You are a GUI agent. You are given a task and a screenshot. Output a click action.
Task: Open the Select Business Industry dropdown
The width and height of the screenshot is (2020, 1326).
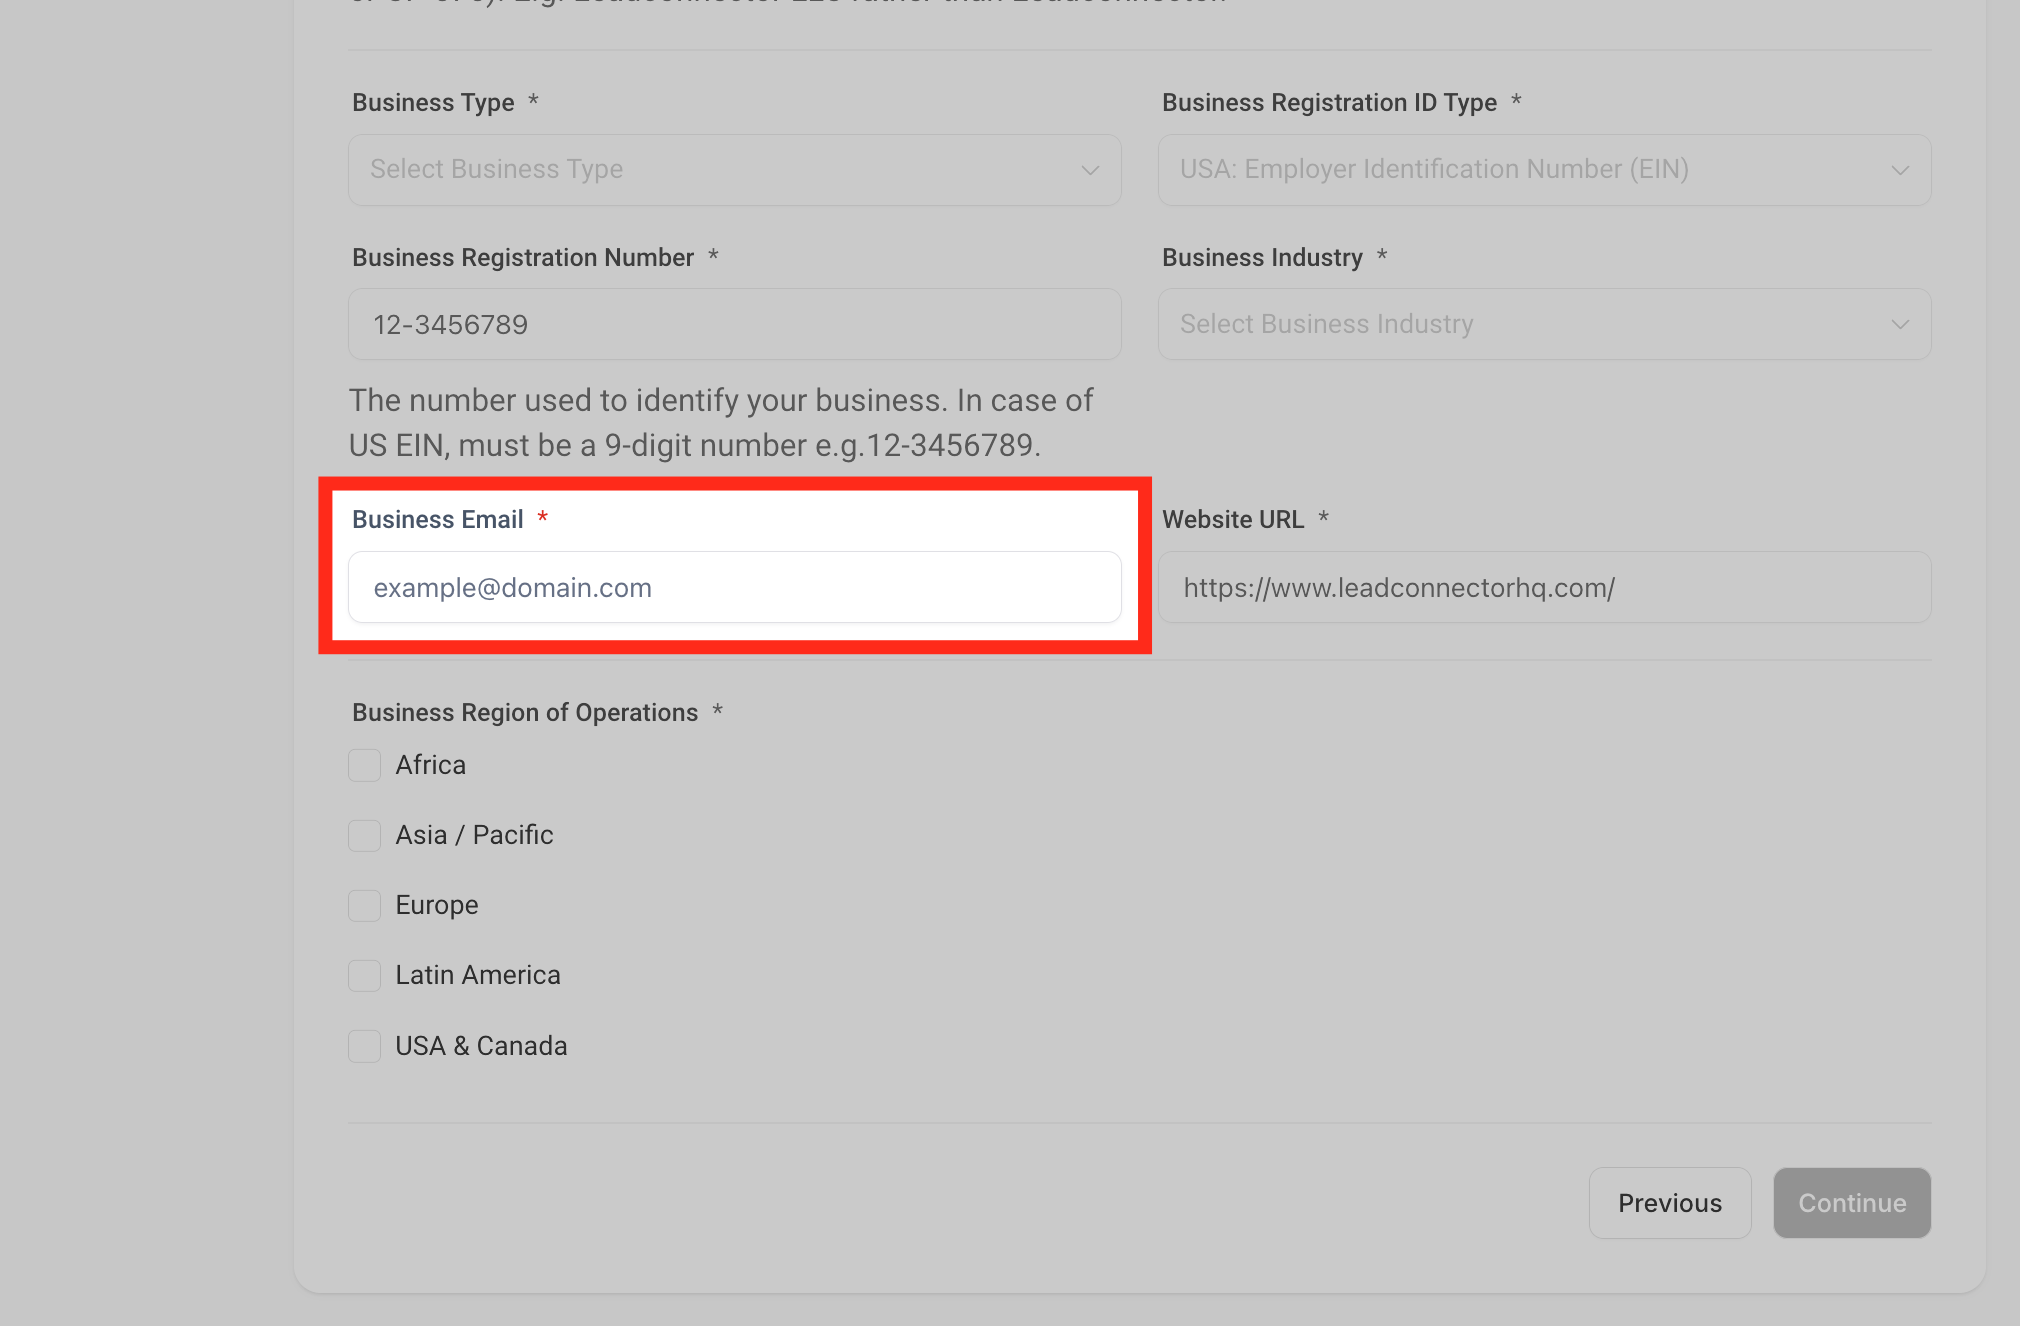(x=1543, y=324)
